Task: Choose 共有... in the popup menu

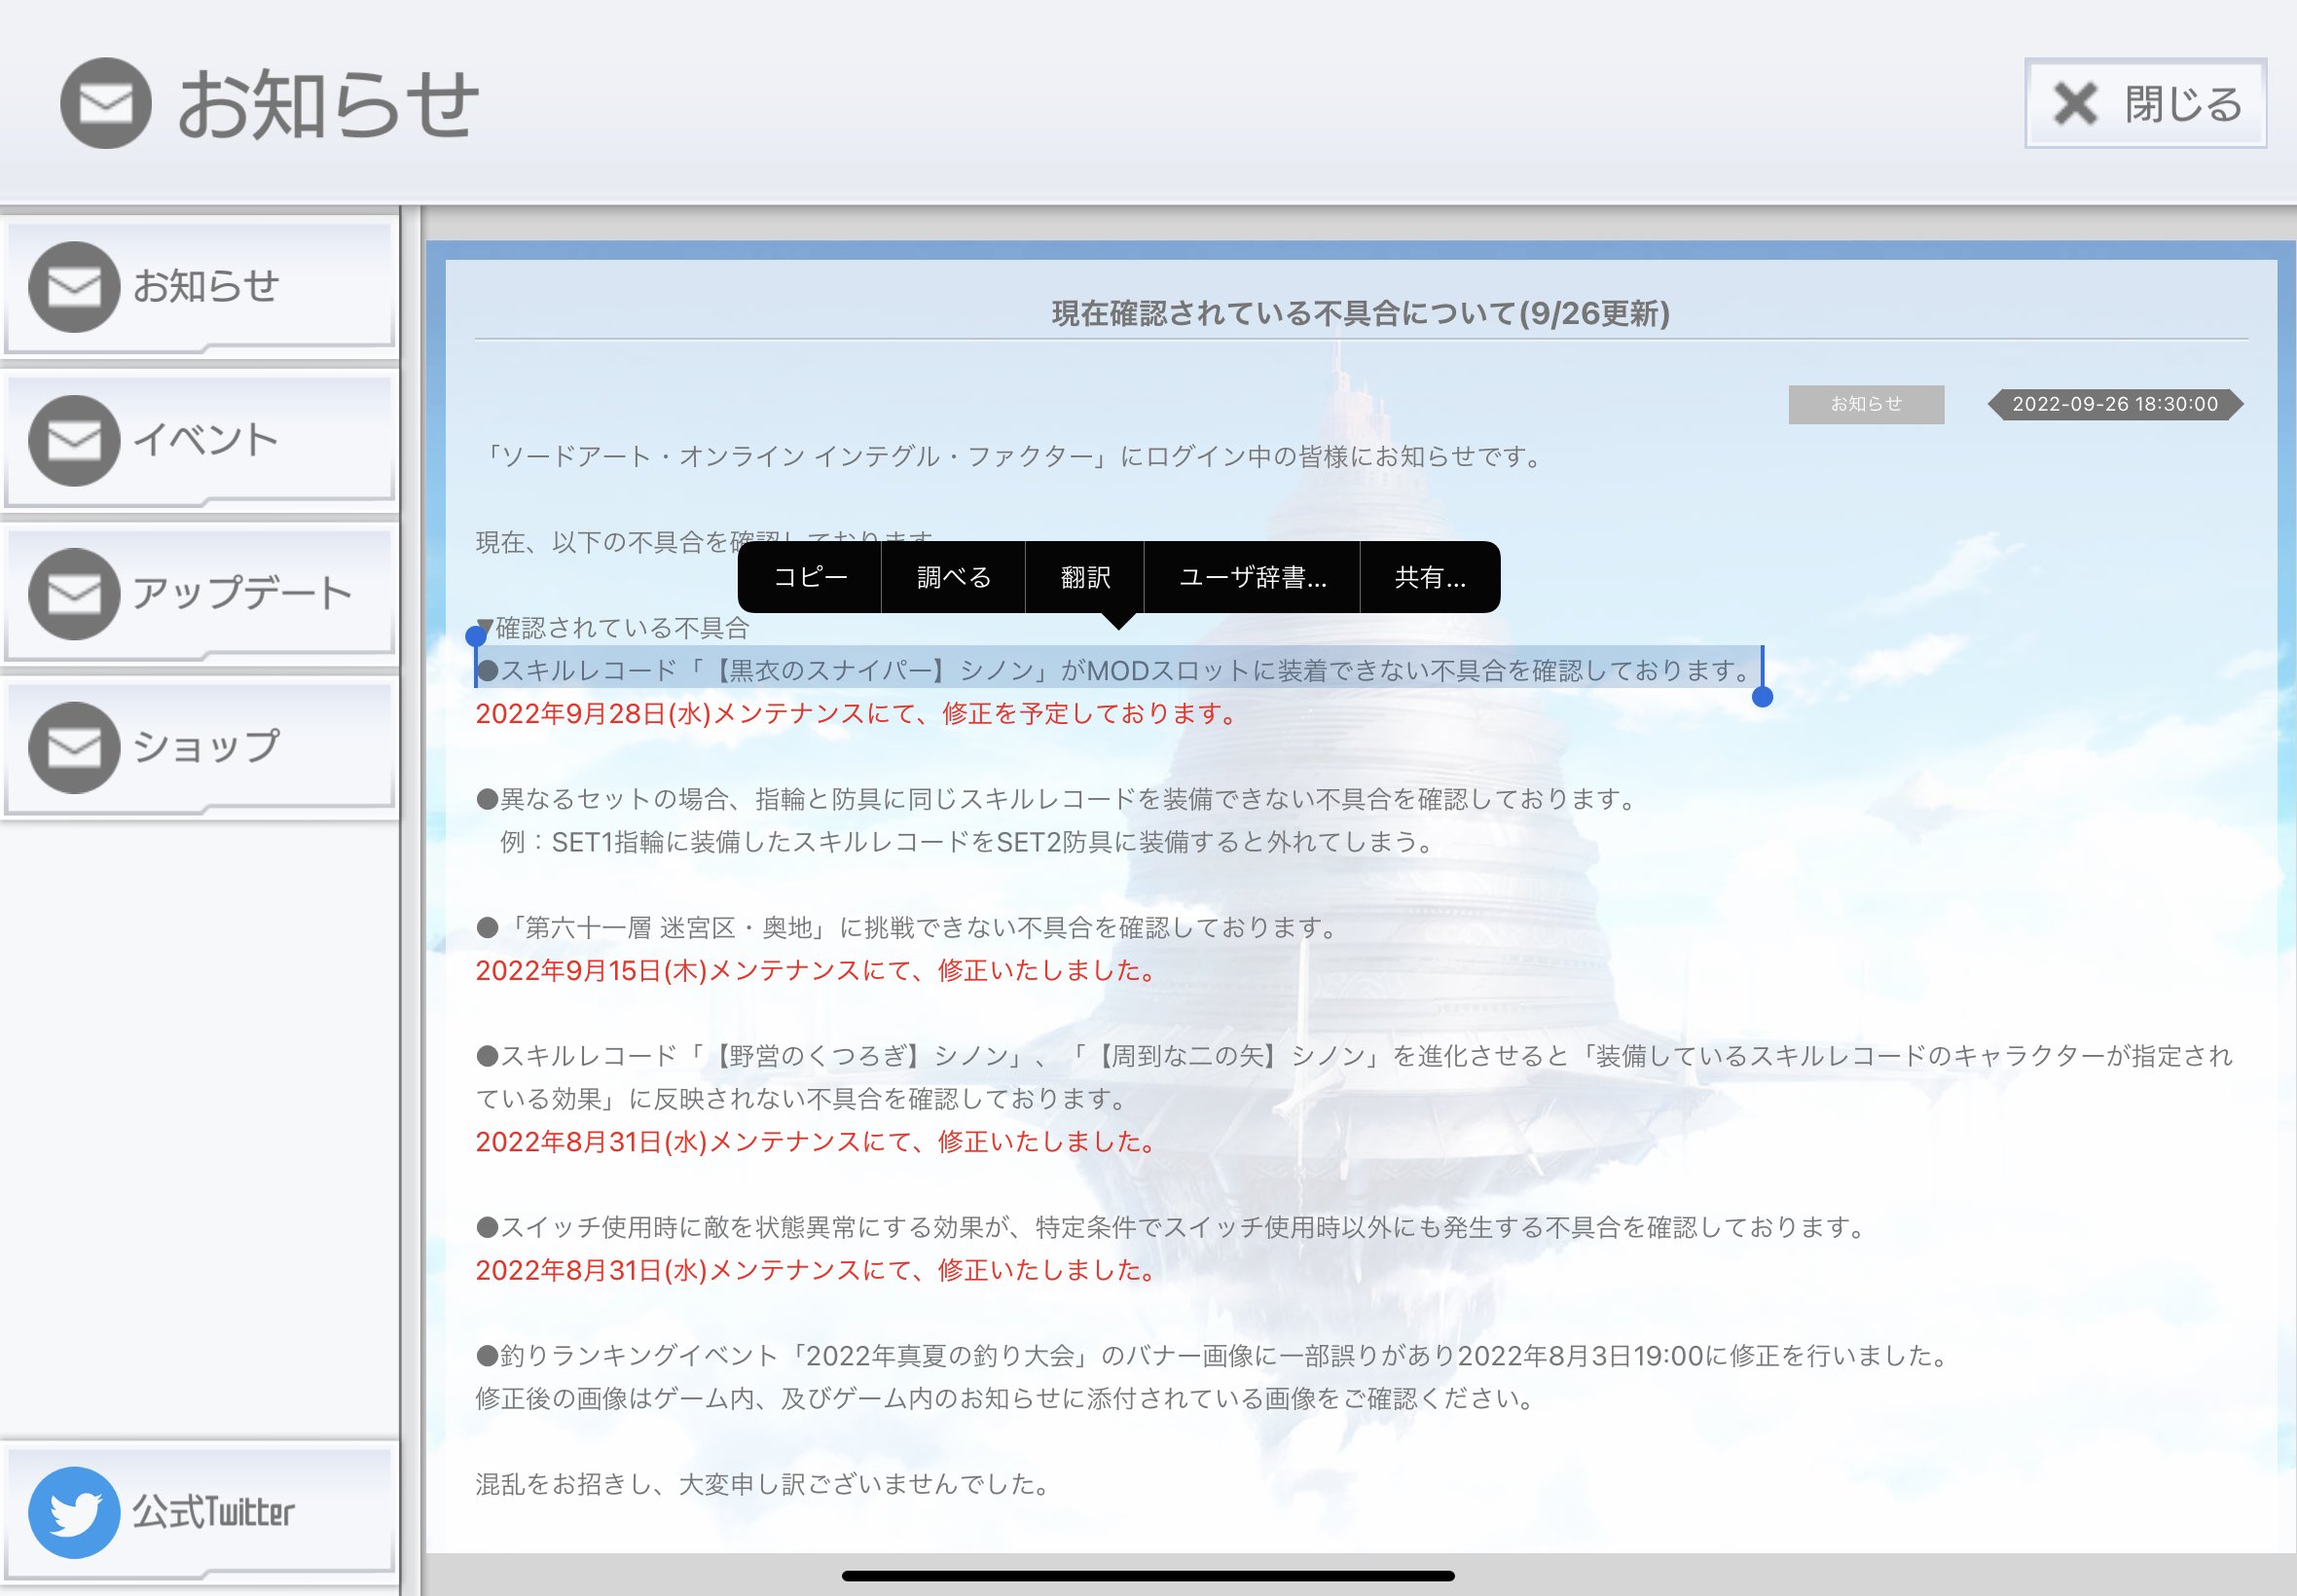Action: click(x=1430, y=577)
